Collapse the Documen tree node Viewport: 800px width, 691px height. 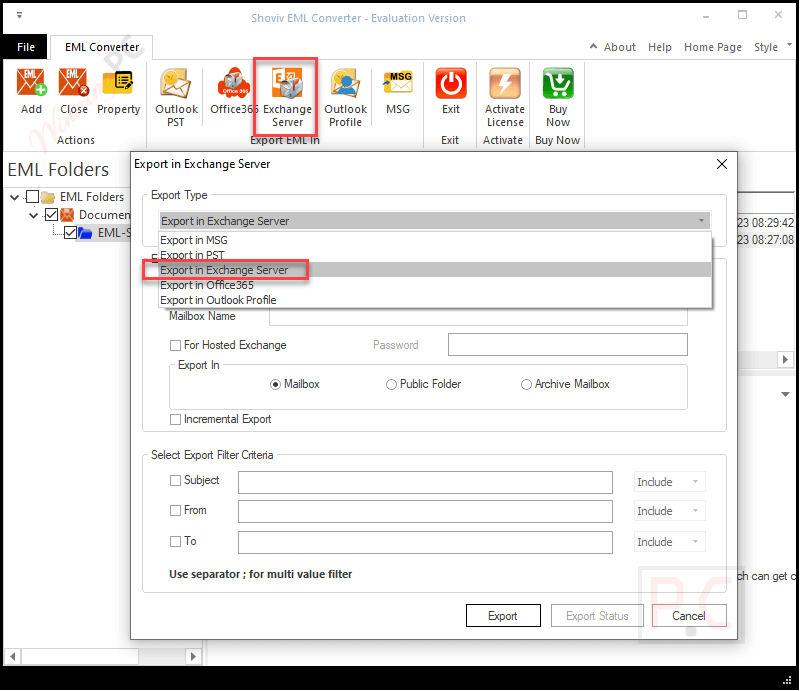point(34,215)
